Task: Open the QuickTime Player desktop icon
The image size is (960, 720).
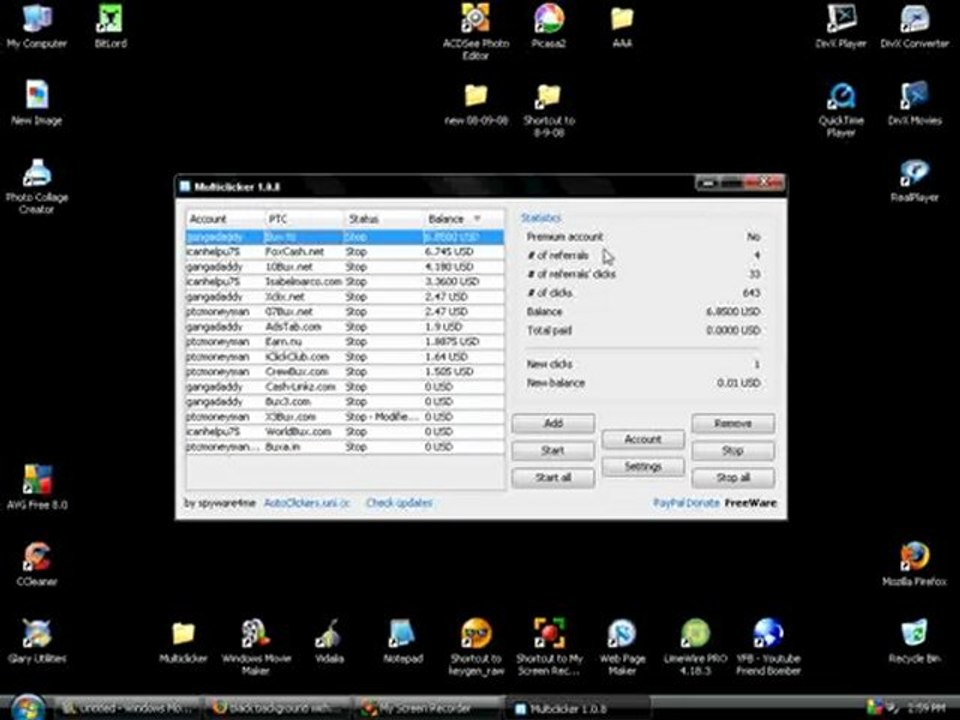Action: tap(841, 109)
